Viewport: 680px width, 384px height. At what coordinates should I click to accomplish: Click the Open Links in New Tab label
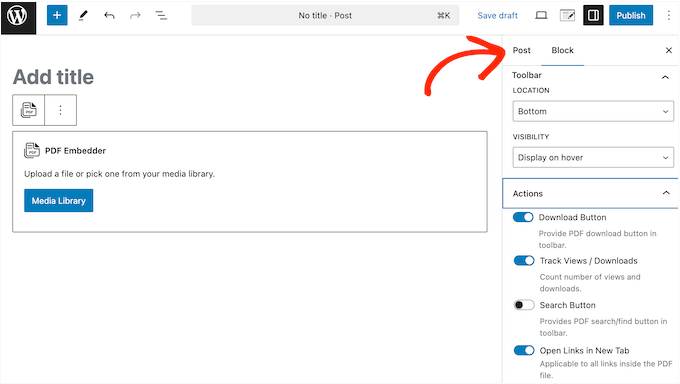click(x=584, y=351)
